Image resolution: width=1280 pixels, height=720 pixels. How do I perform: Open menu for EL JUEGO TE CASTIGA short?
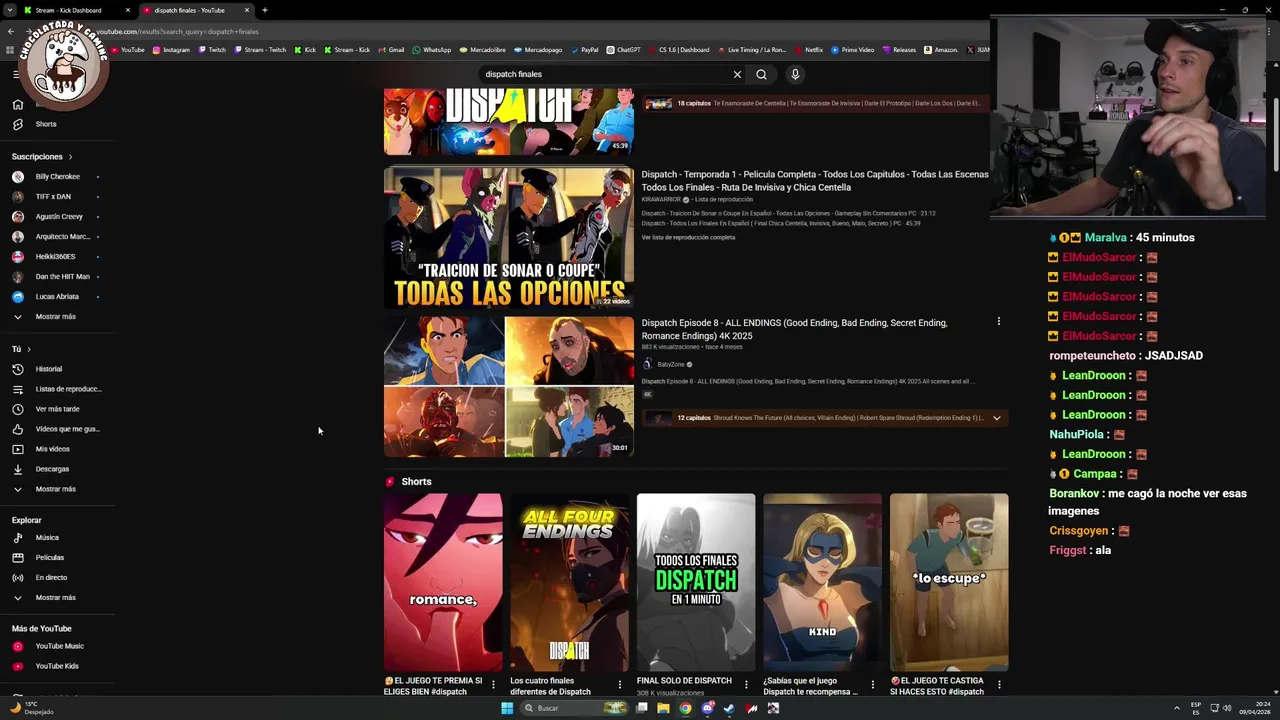(x=999, y=685)
